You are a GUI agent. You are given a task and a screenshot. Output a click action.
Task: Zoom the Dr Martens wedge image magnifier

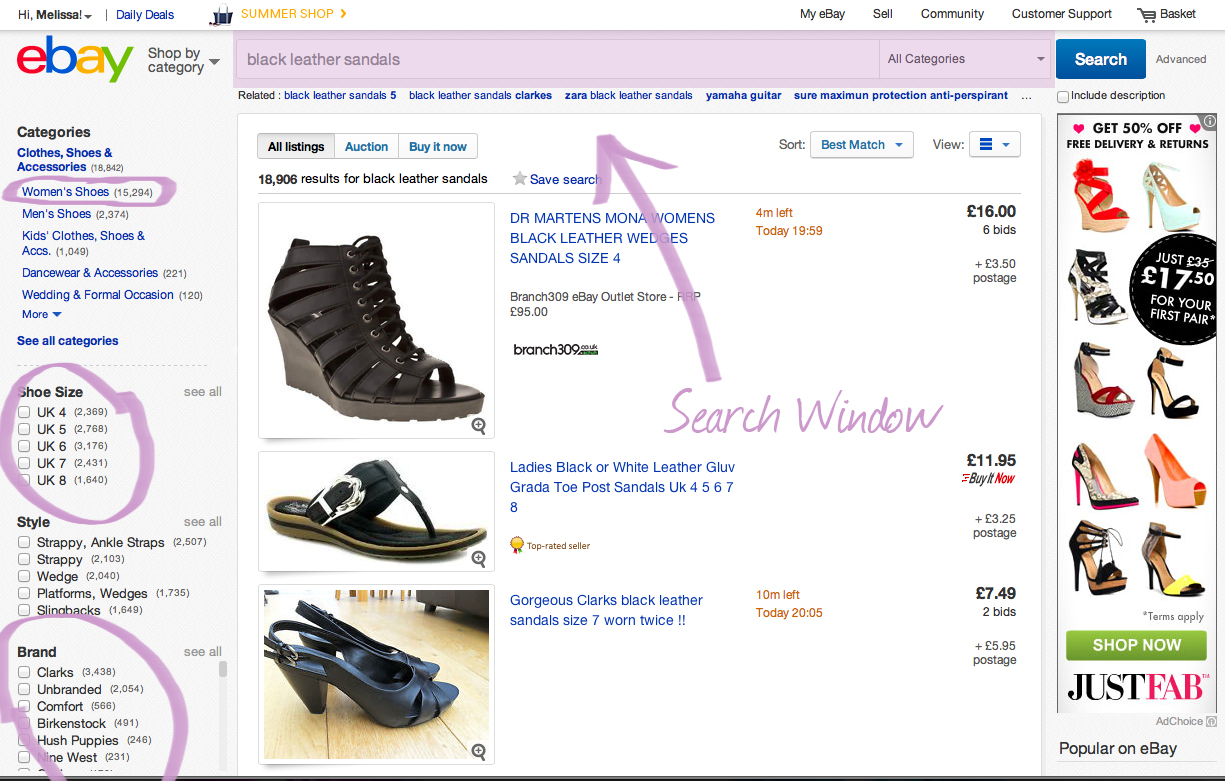point(479,426)
